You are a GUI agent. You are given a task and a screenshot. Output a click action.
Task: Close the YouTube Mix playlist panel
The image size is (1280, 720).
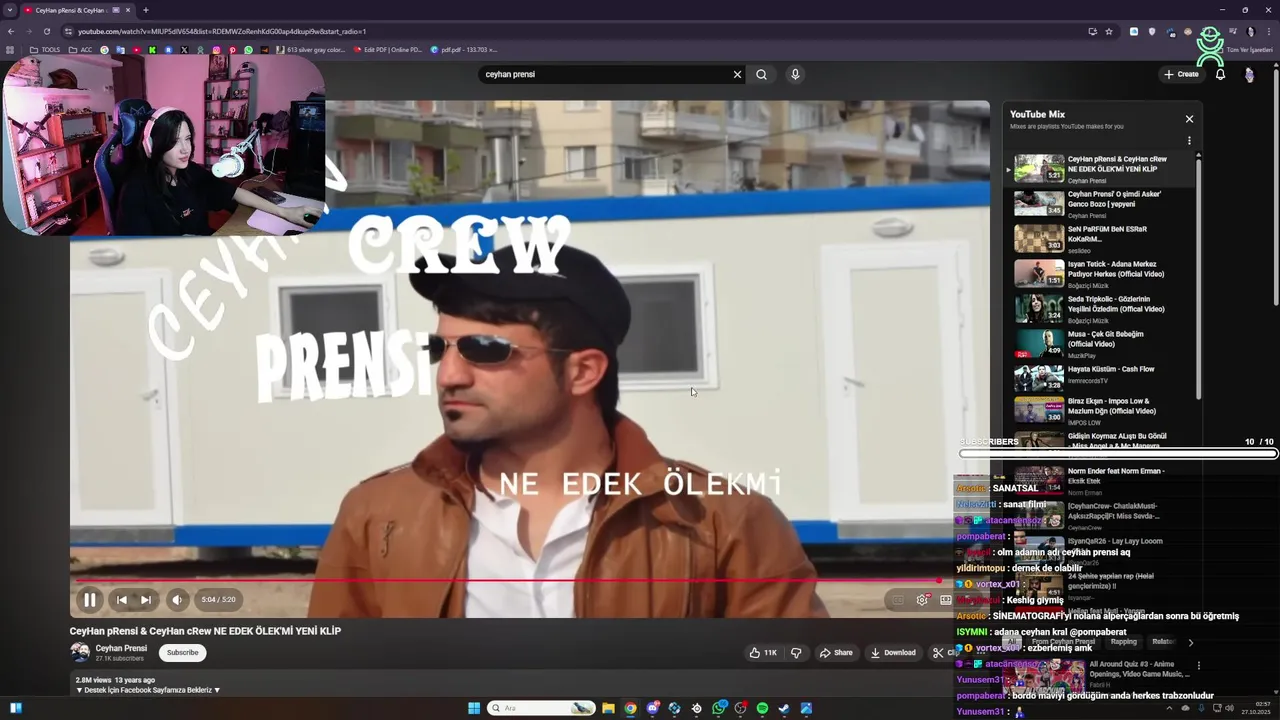pos(1189,119)
